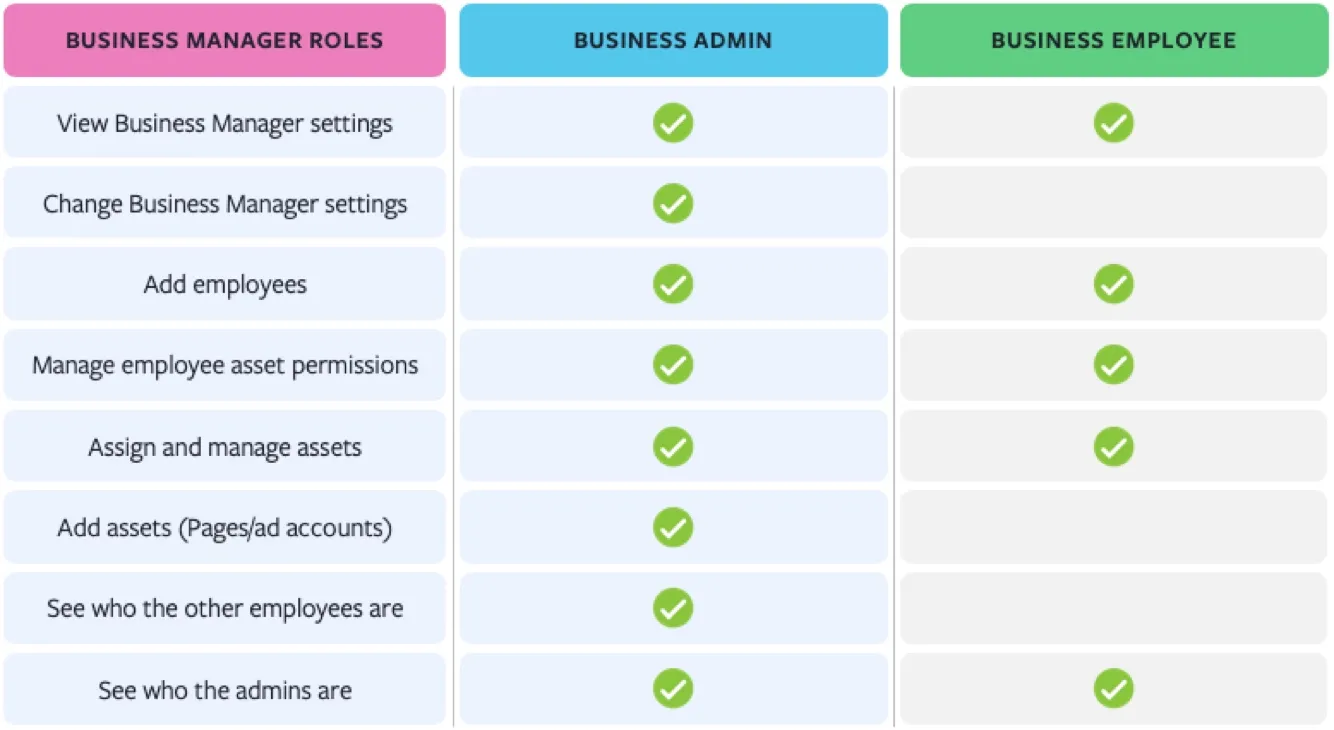1334x730 pixels.
Task: Click the Business Admin checkmark for View Business Manager settings
Action: click(673, 123)
